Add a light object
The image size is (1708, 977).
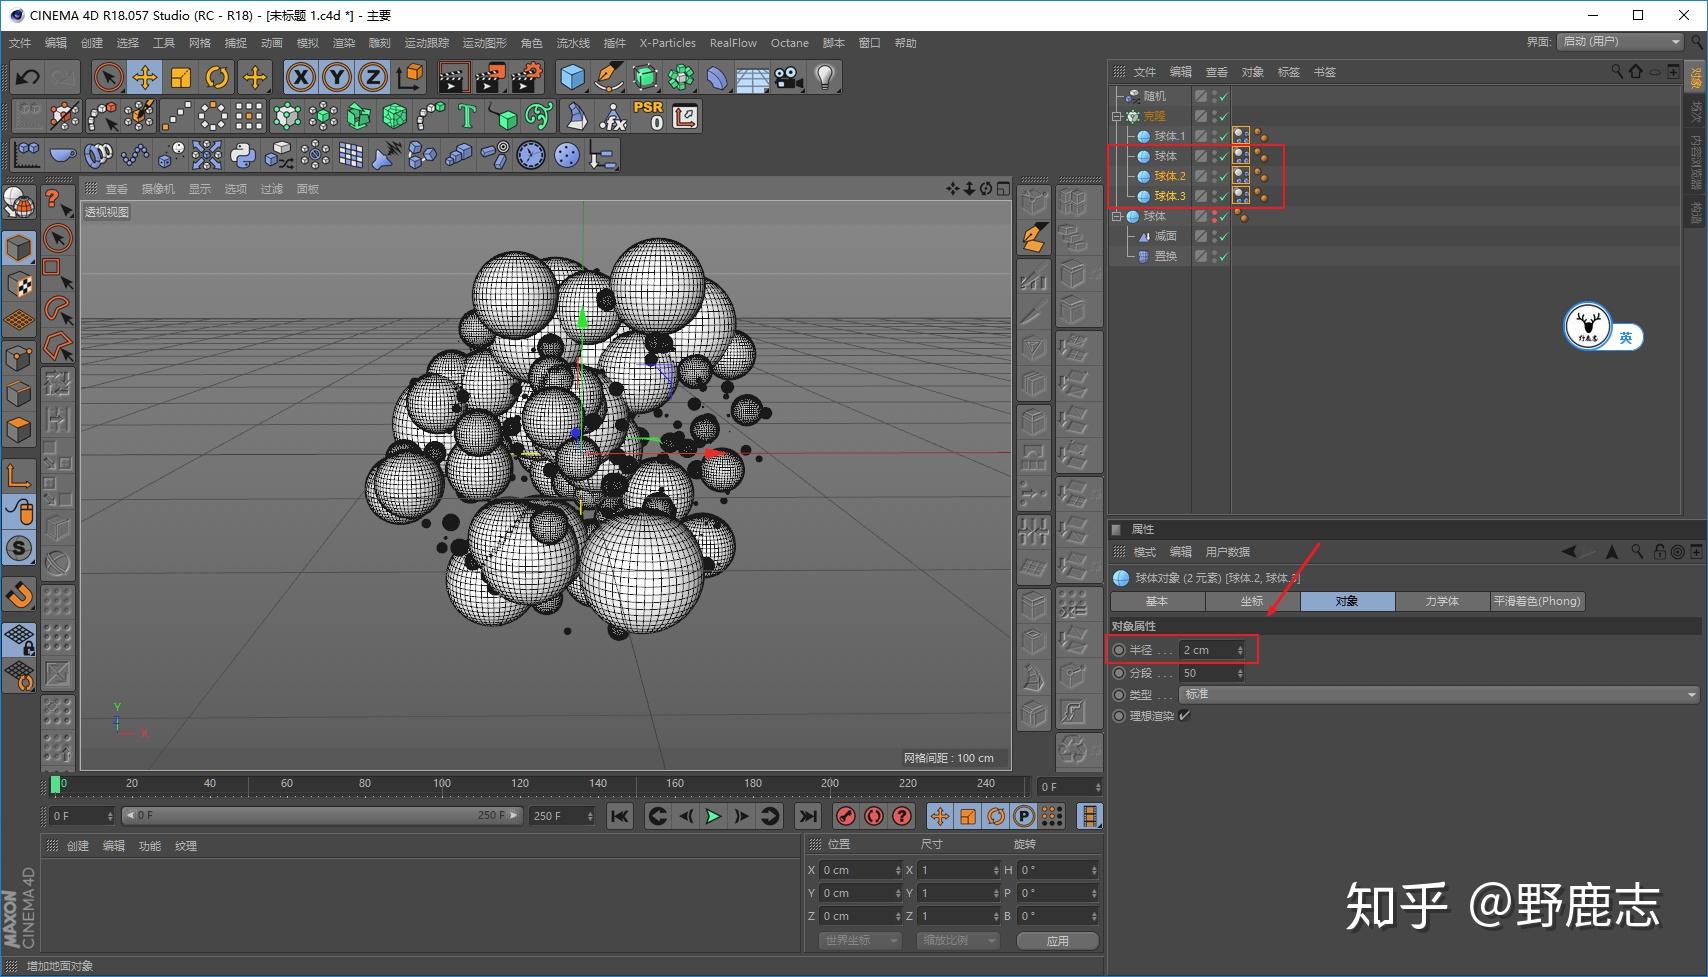824,77
